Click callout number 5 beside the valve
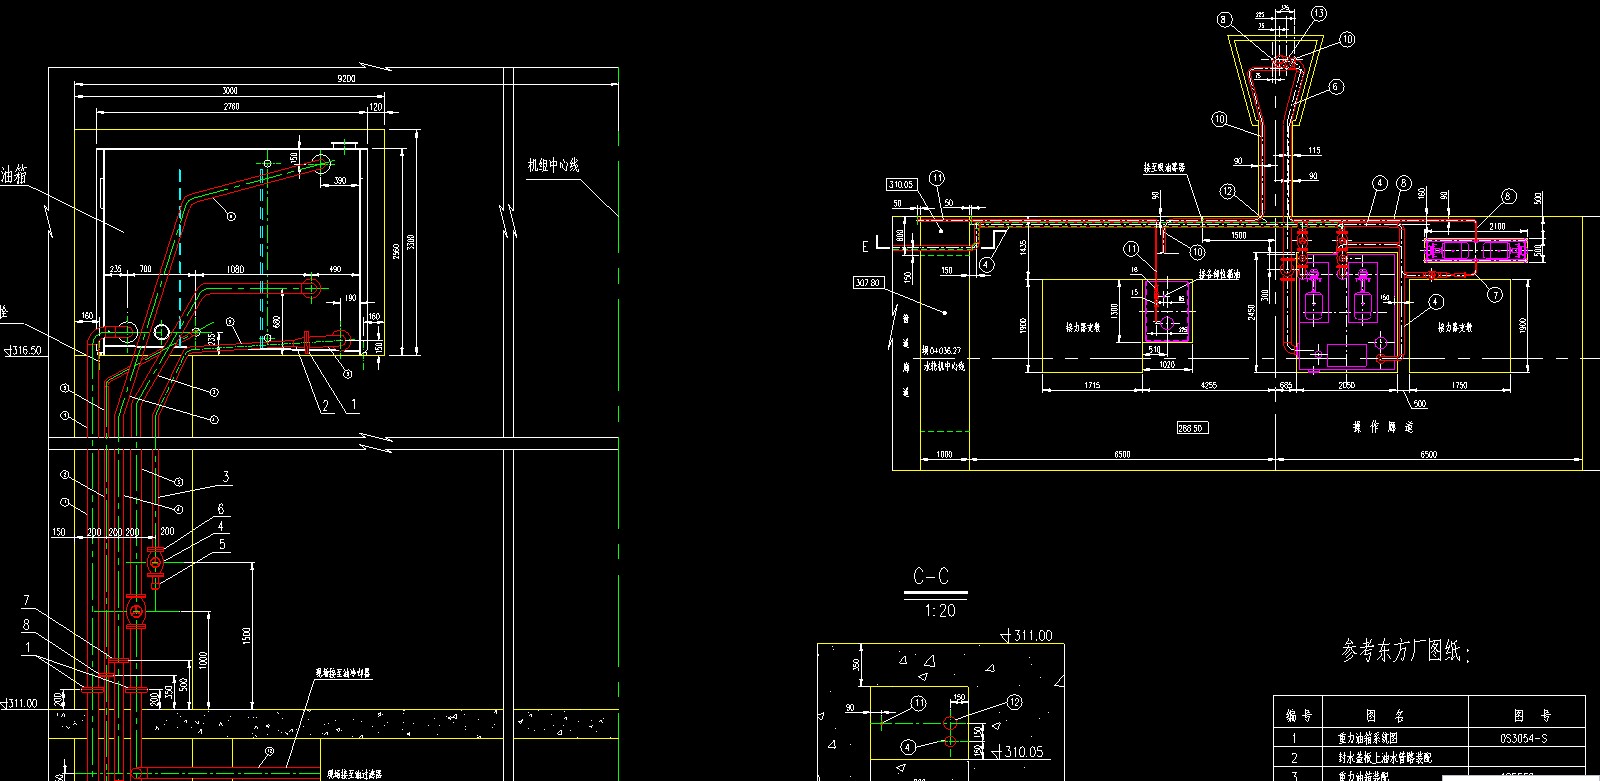 click(223, 545)
